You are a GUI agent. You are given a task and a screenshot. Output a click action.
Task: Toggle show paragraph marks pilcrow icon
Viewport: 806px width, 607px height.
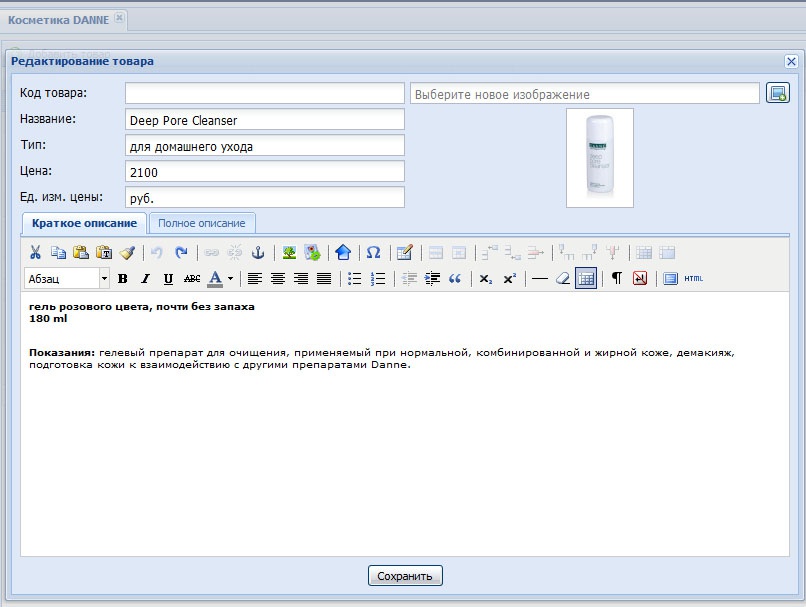(617, 279)
